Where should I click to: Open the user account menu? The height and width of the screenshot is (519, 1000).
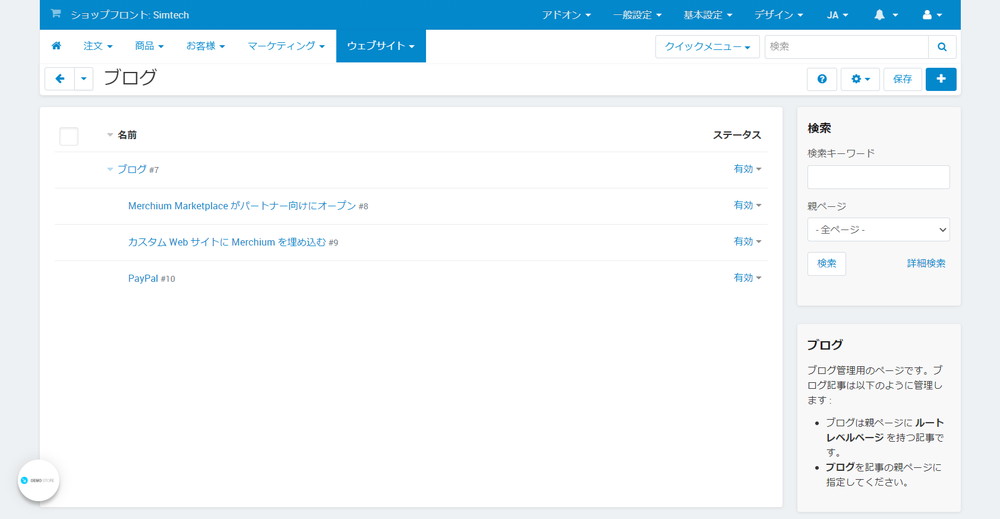coord(932,15)
